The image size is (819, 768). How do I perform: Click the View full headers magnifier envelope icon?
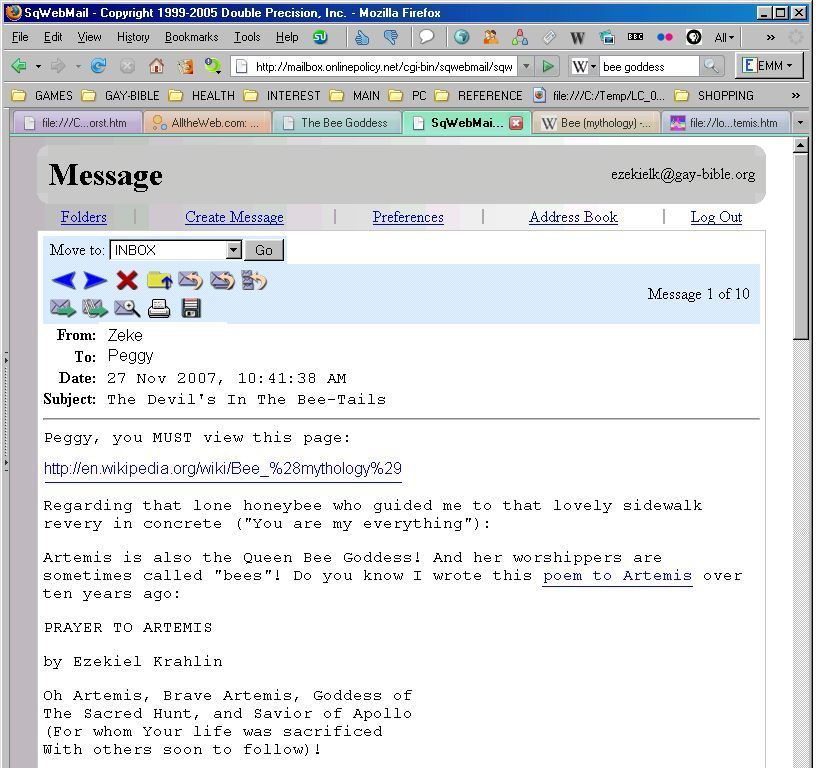(x=127, y=308)
